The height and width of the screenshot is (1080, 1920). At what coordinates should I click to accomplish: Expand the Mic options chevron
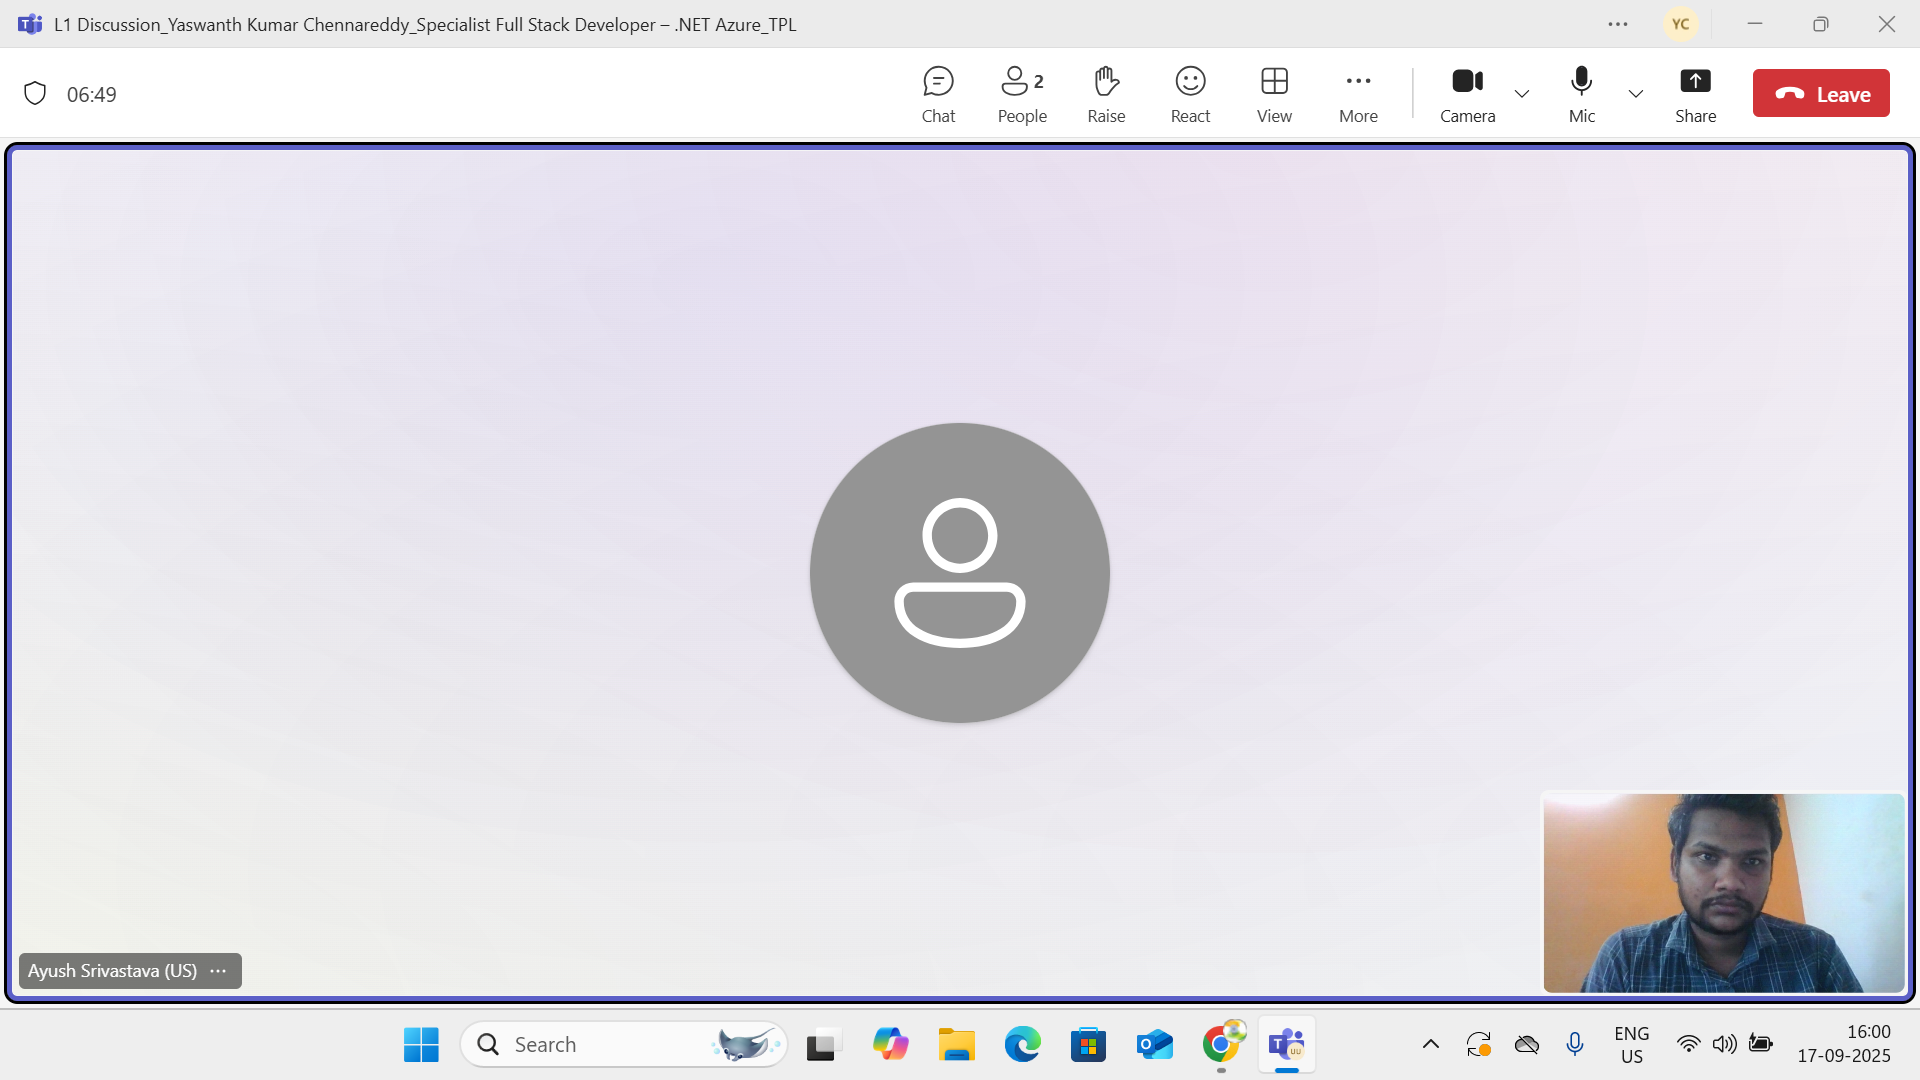(1636, 94)
